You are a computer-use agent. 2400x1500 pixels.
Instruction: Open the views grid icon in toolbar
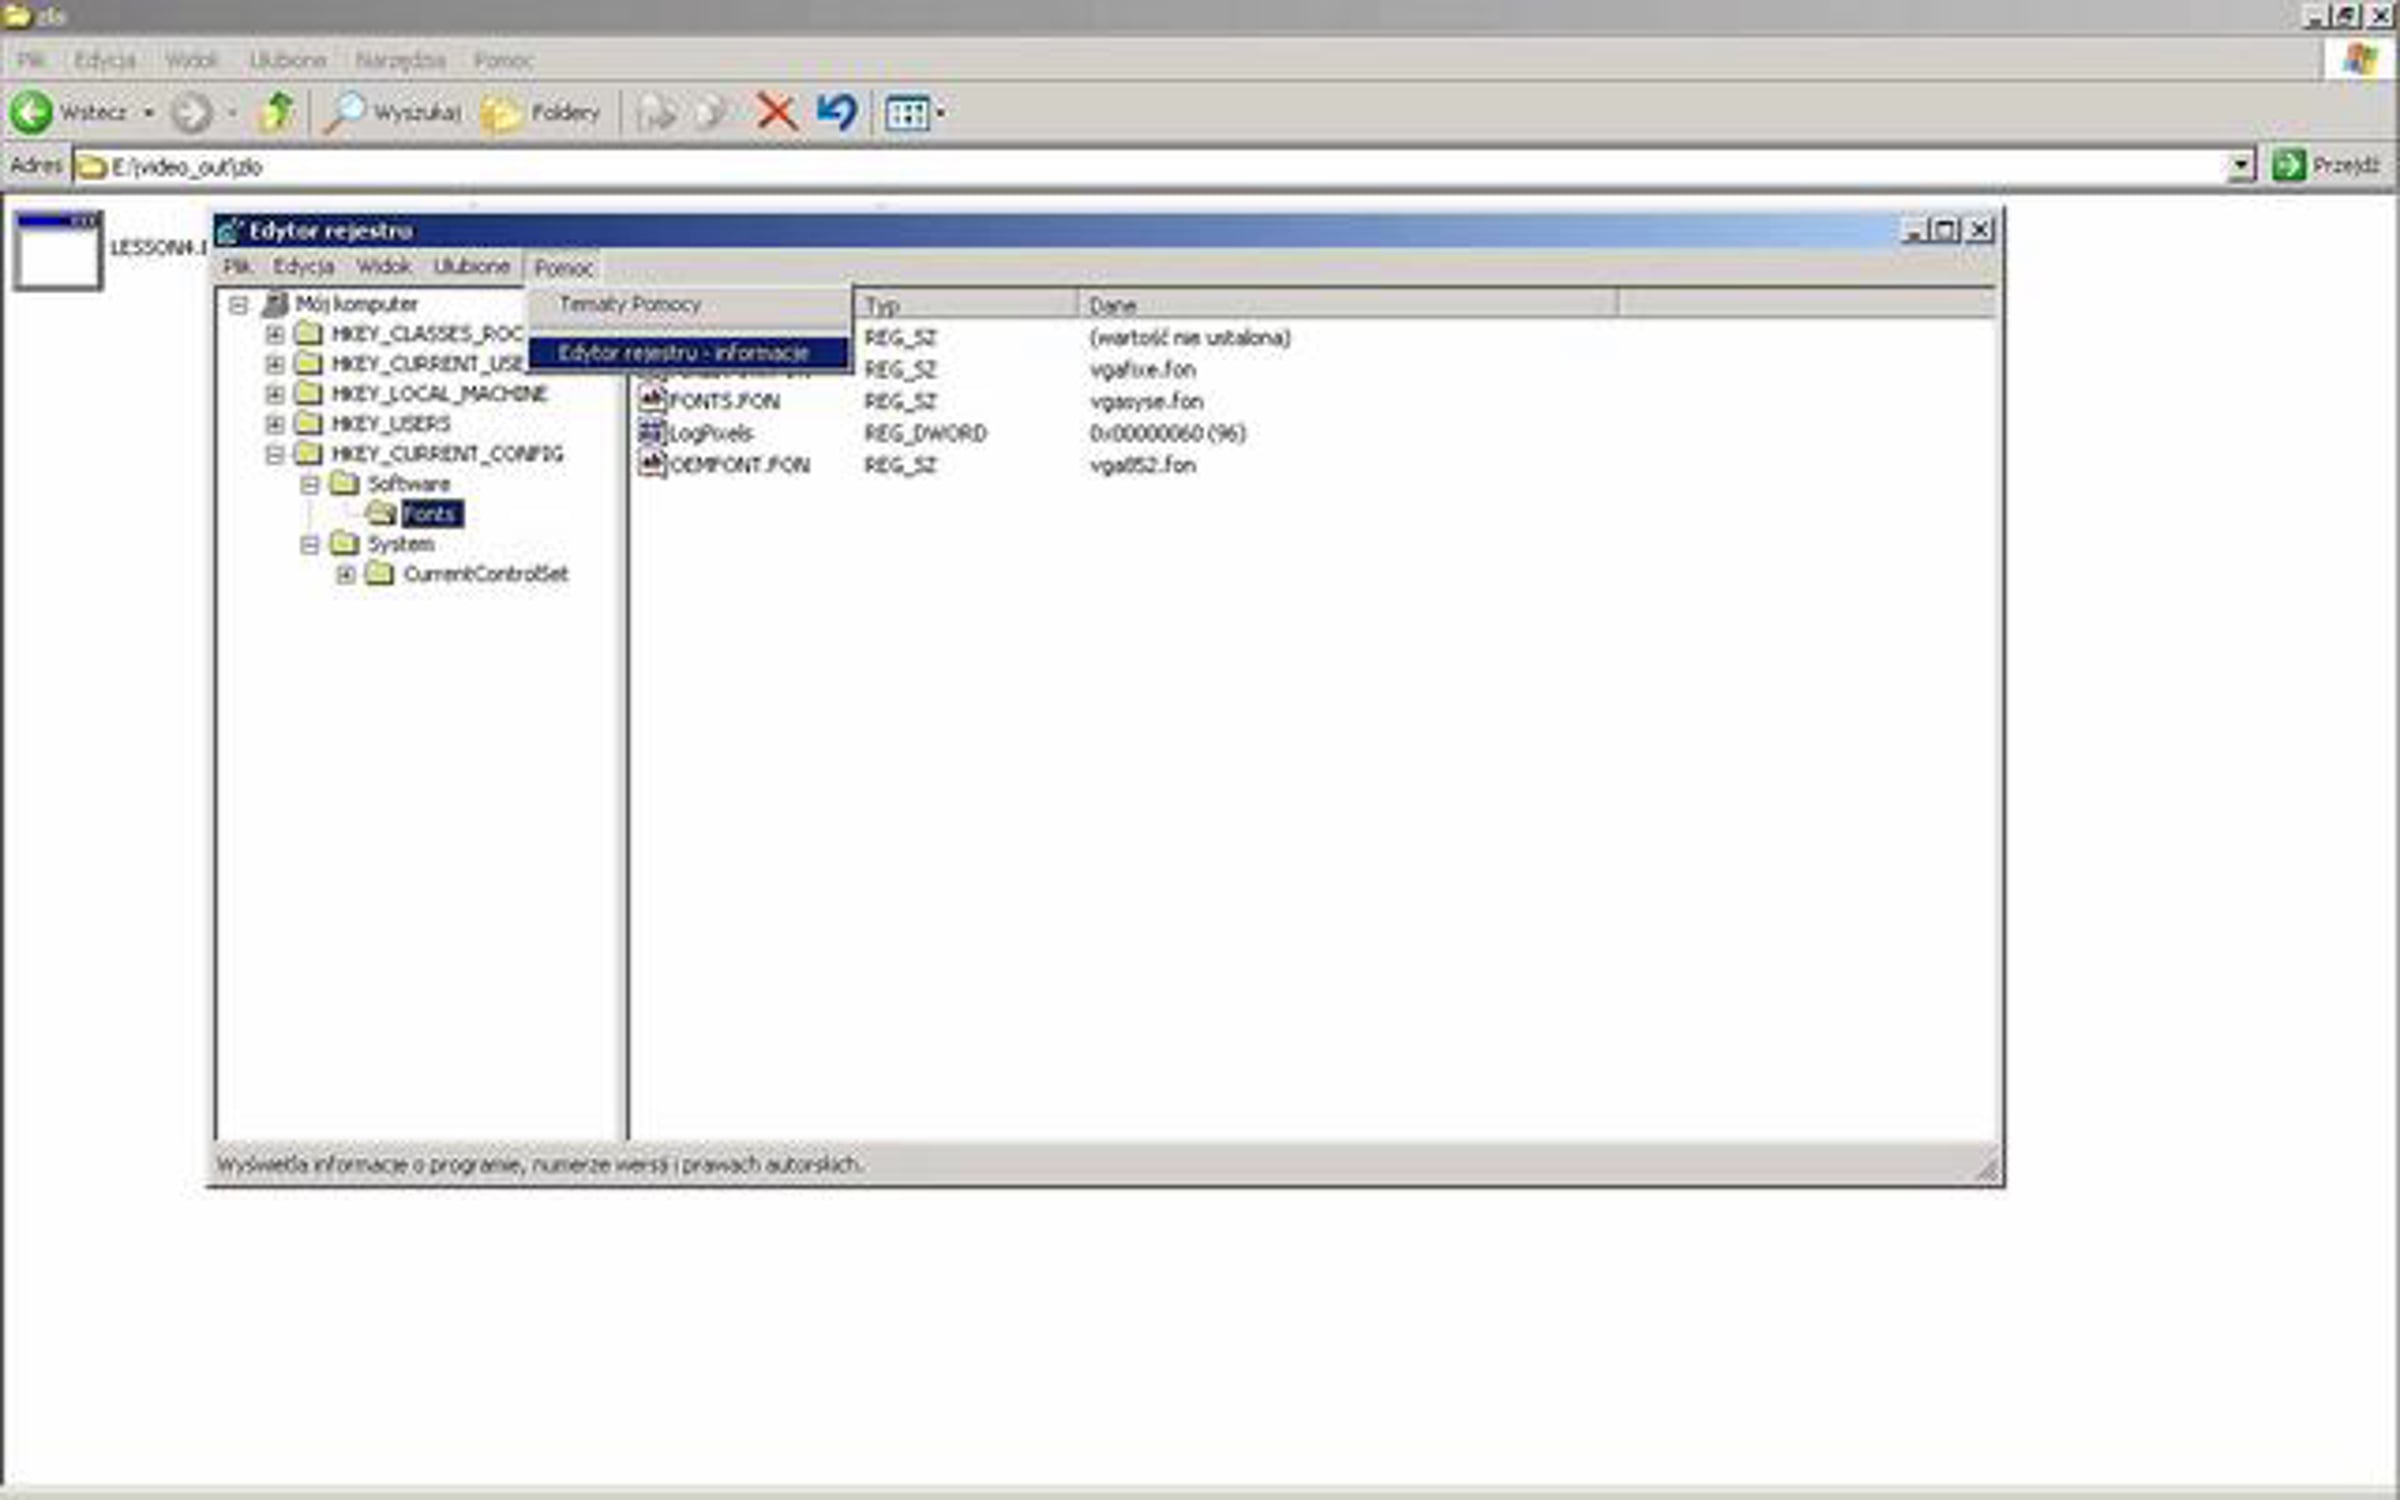point(908,113)
